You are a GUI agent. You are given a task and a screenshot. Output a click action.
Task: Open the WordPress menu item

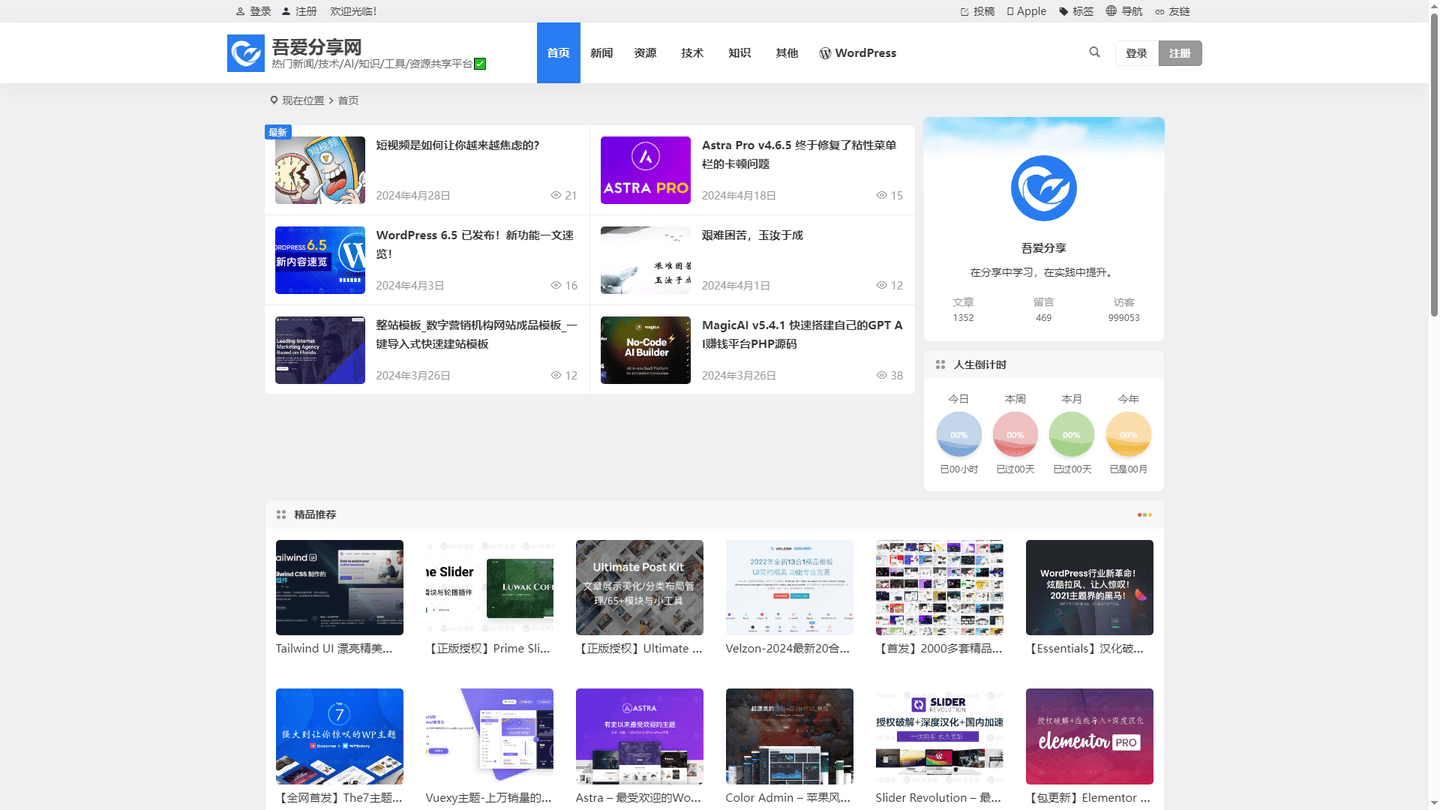(857, 53)
